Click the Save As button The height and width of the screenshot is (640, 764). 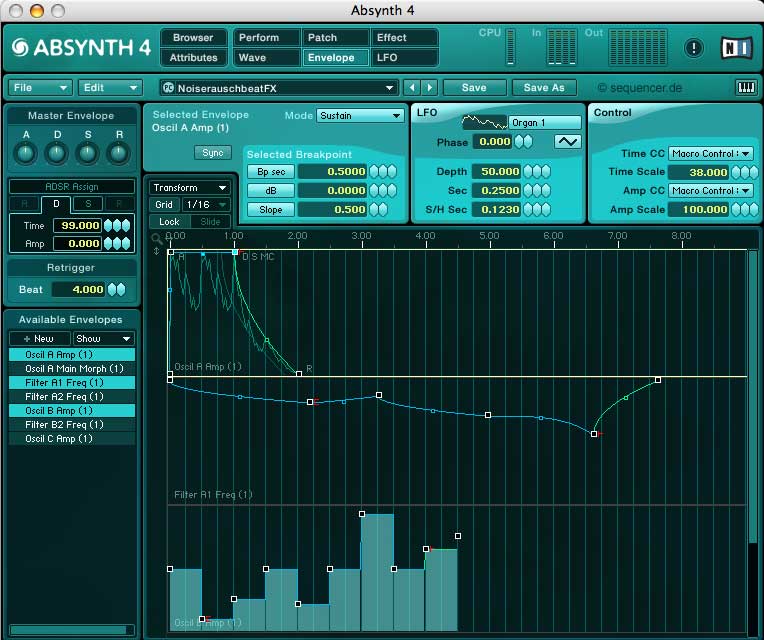point(544,88)
